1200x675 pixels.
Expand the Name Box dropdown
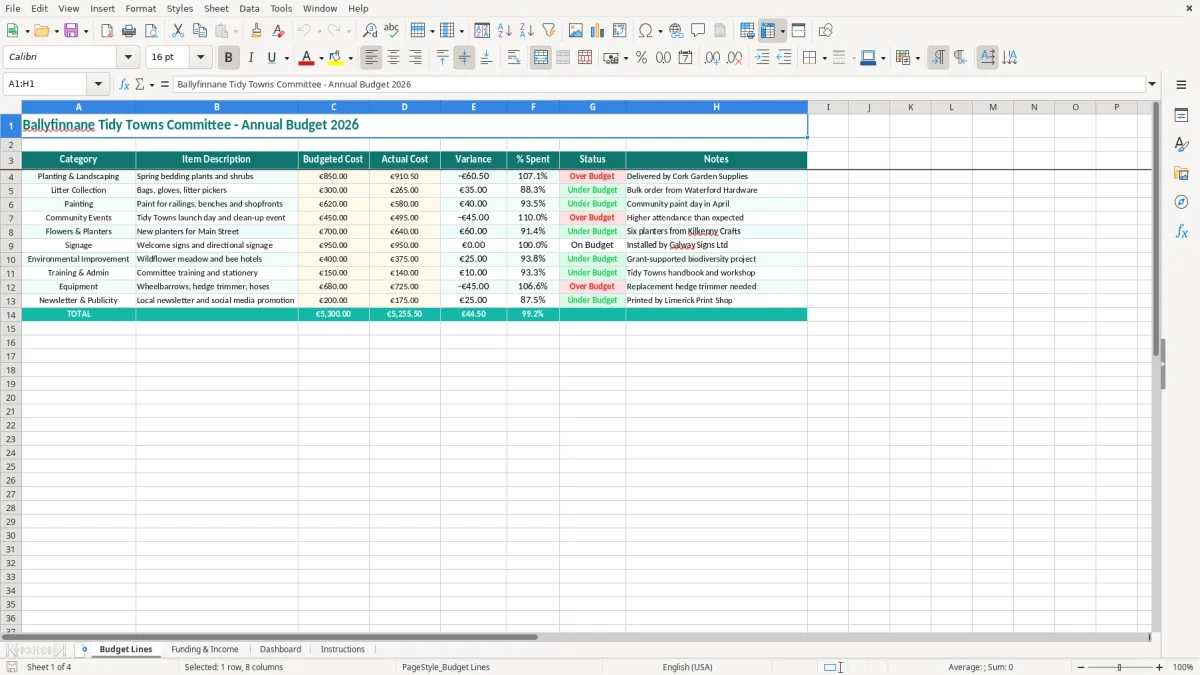pos(98,85)
